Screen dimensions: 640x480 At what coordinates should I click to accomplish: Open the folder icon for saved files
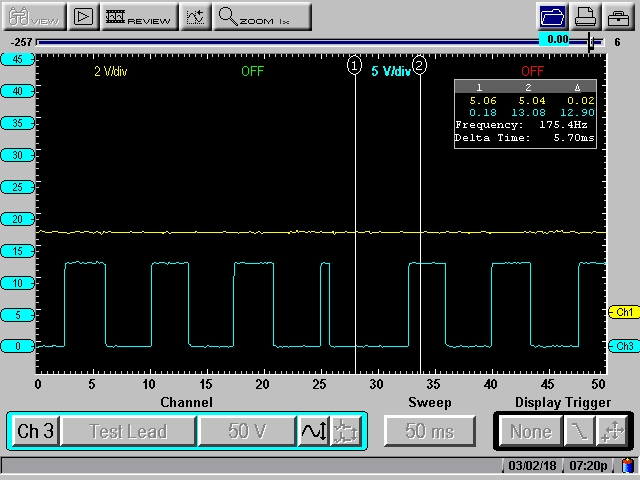tap(552, 16)
